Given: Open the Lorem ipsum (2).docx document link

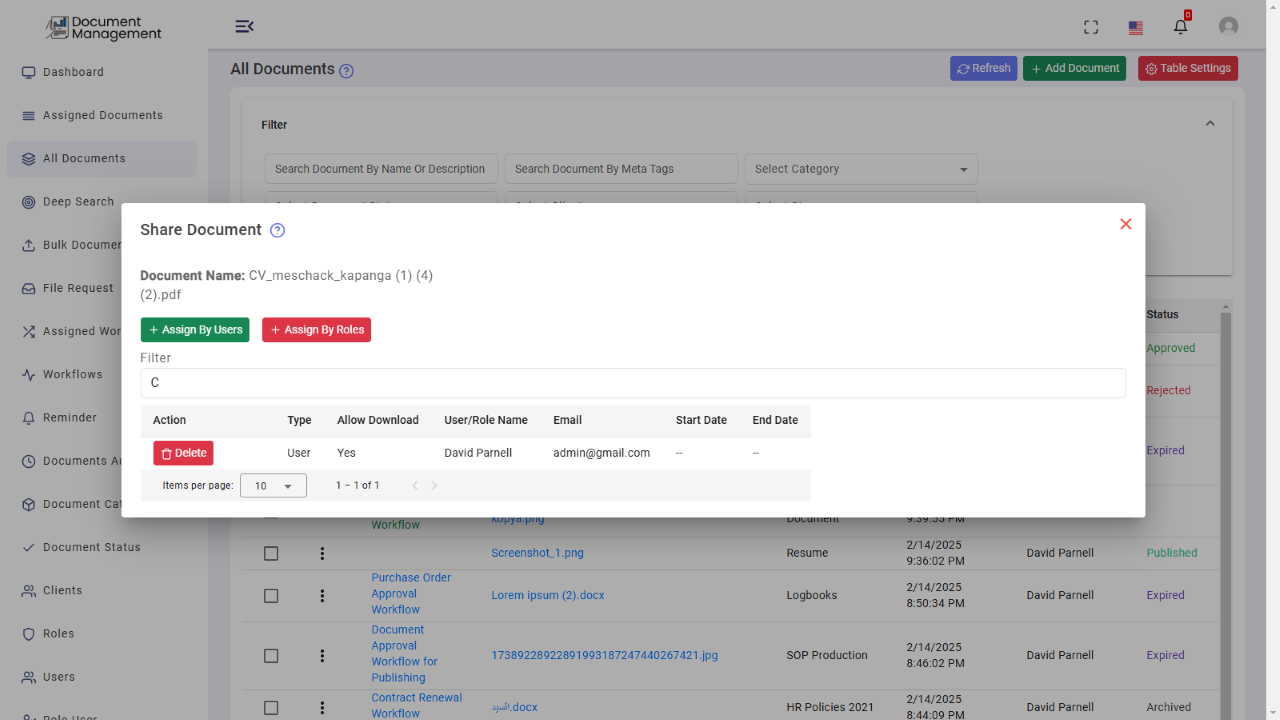Looking at the screenshot, I should tap(548, 595).
